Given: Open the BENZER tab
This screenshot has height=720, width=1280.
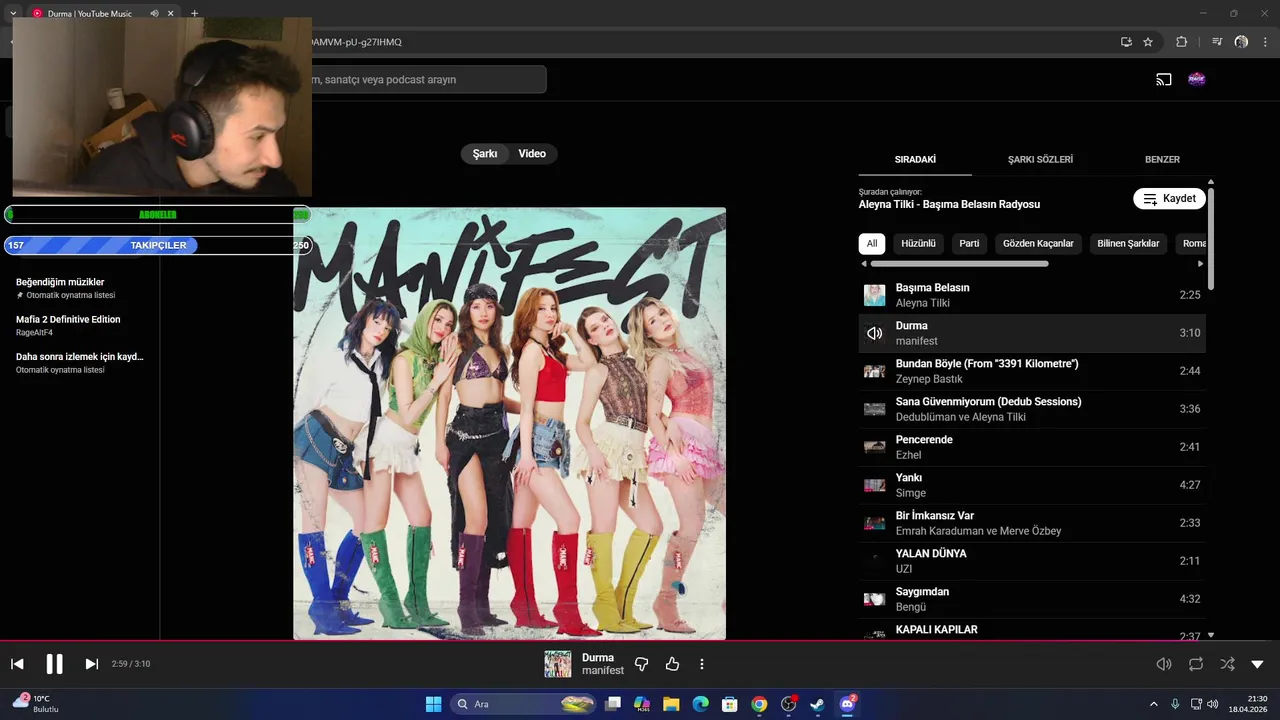Looking at the screenshot, I should 1162,159.
